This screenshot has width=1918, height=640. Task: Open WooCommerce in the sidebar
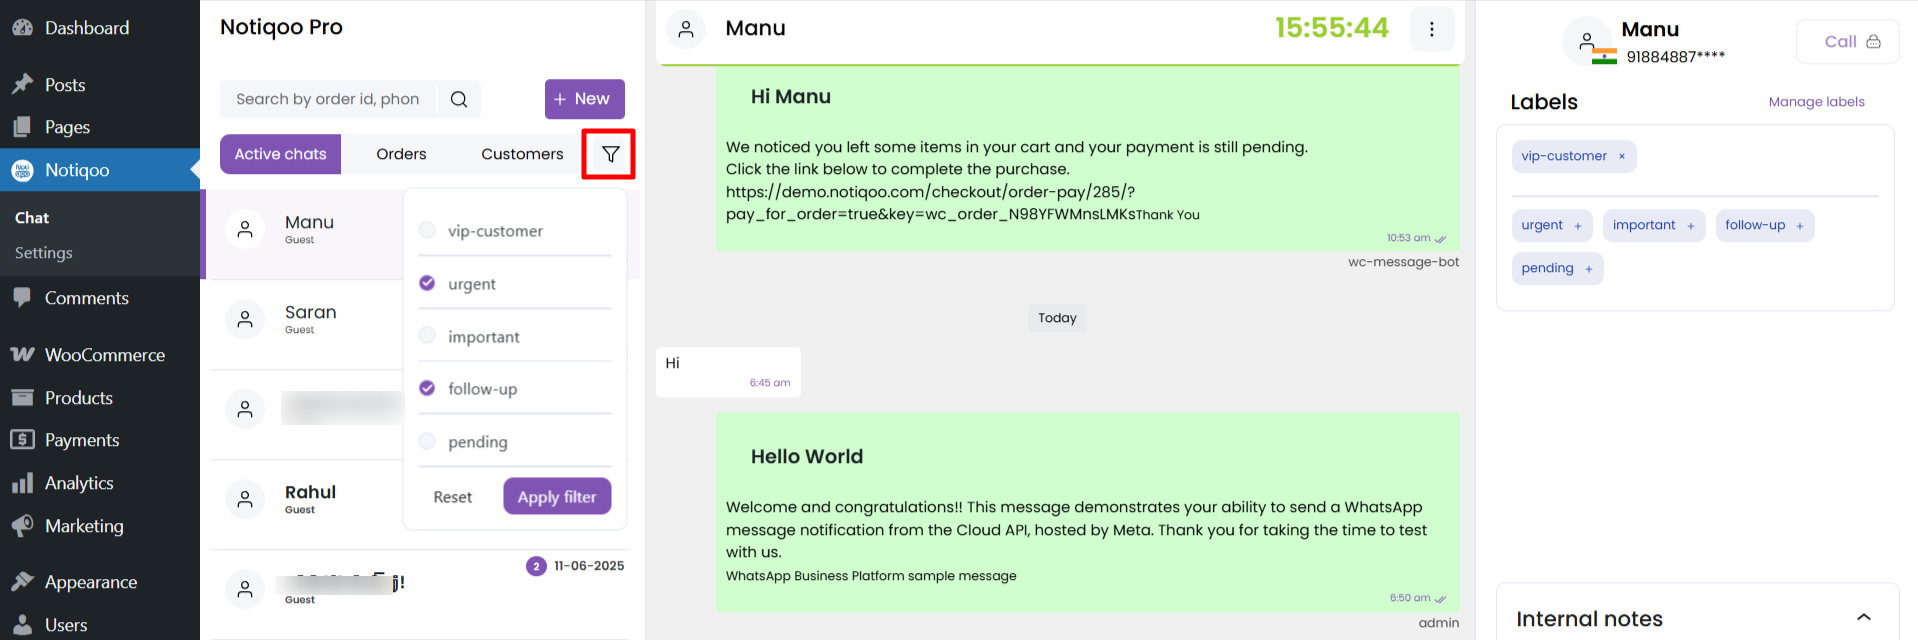click(x=104, y=355)
